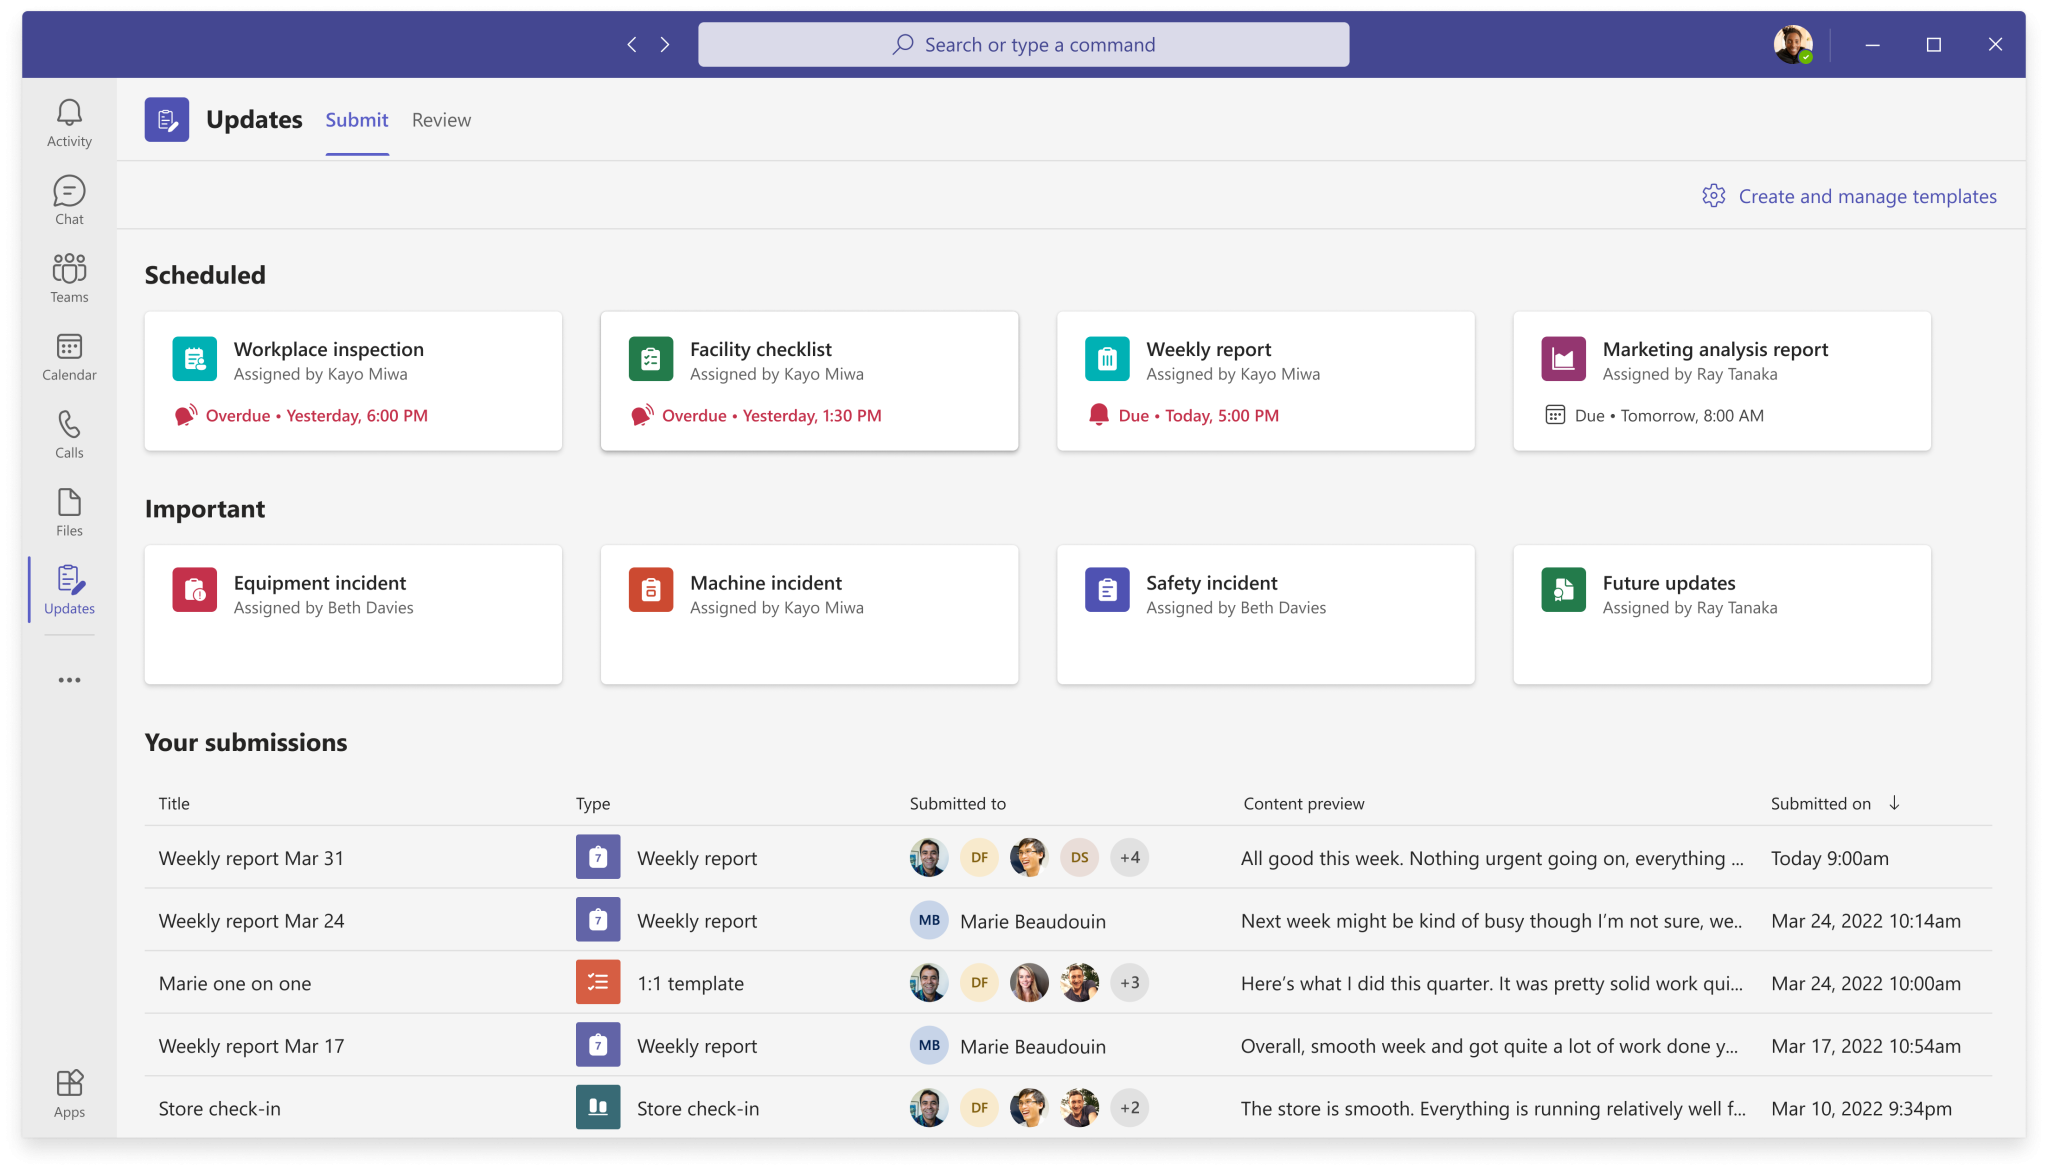Open the Equipment incident template card
This screenshot has height=1171, width=2048.
[353, 614]
